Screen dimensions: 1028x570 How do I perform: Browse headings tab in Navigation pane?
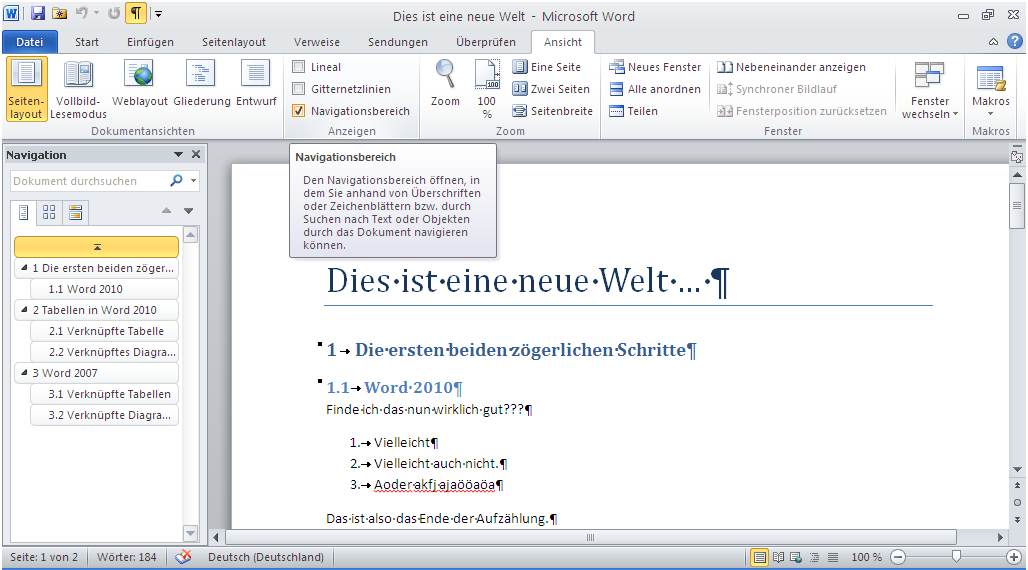point(24,212)
